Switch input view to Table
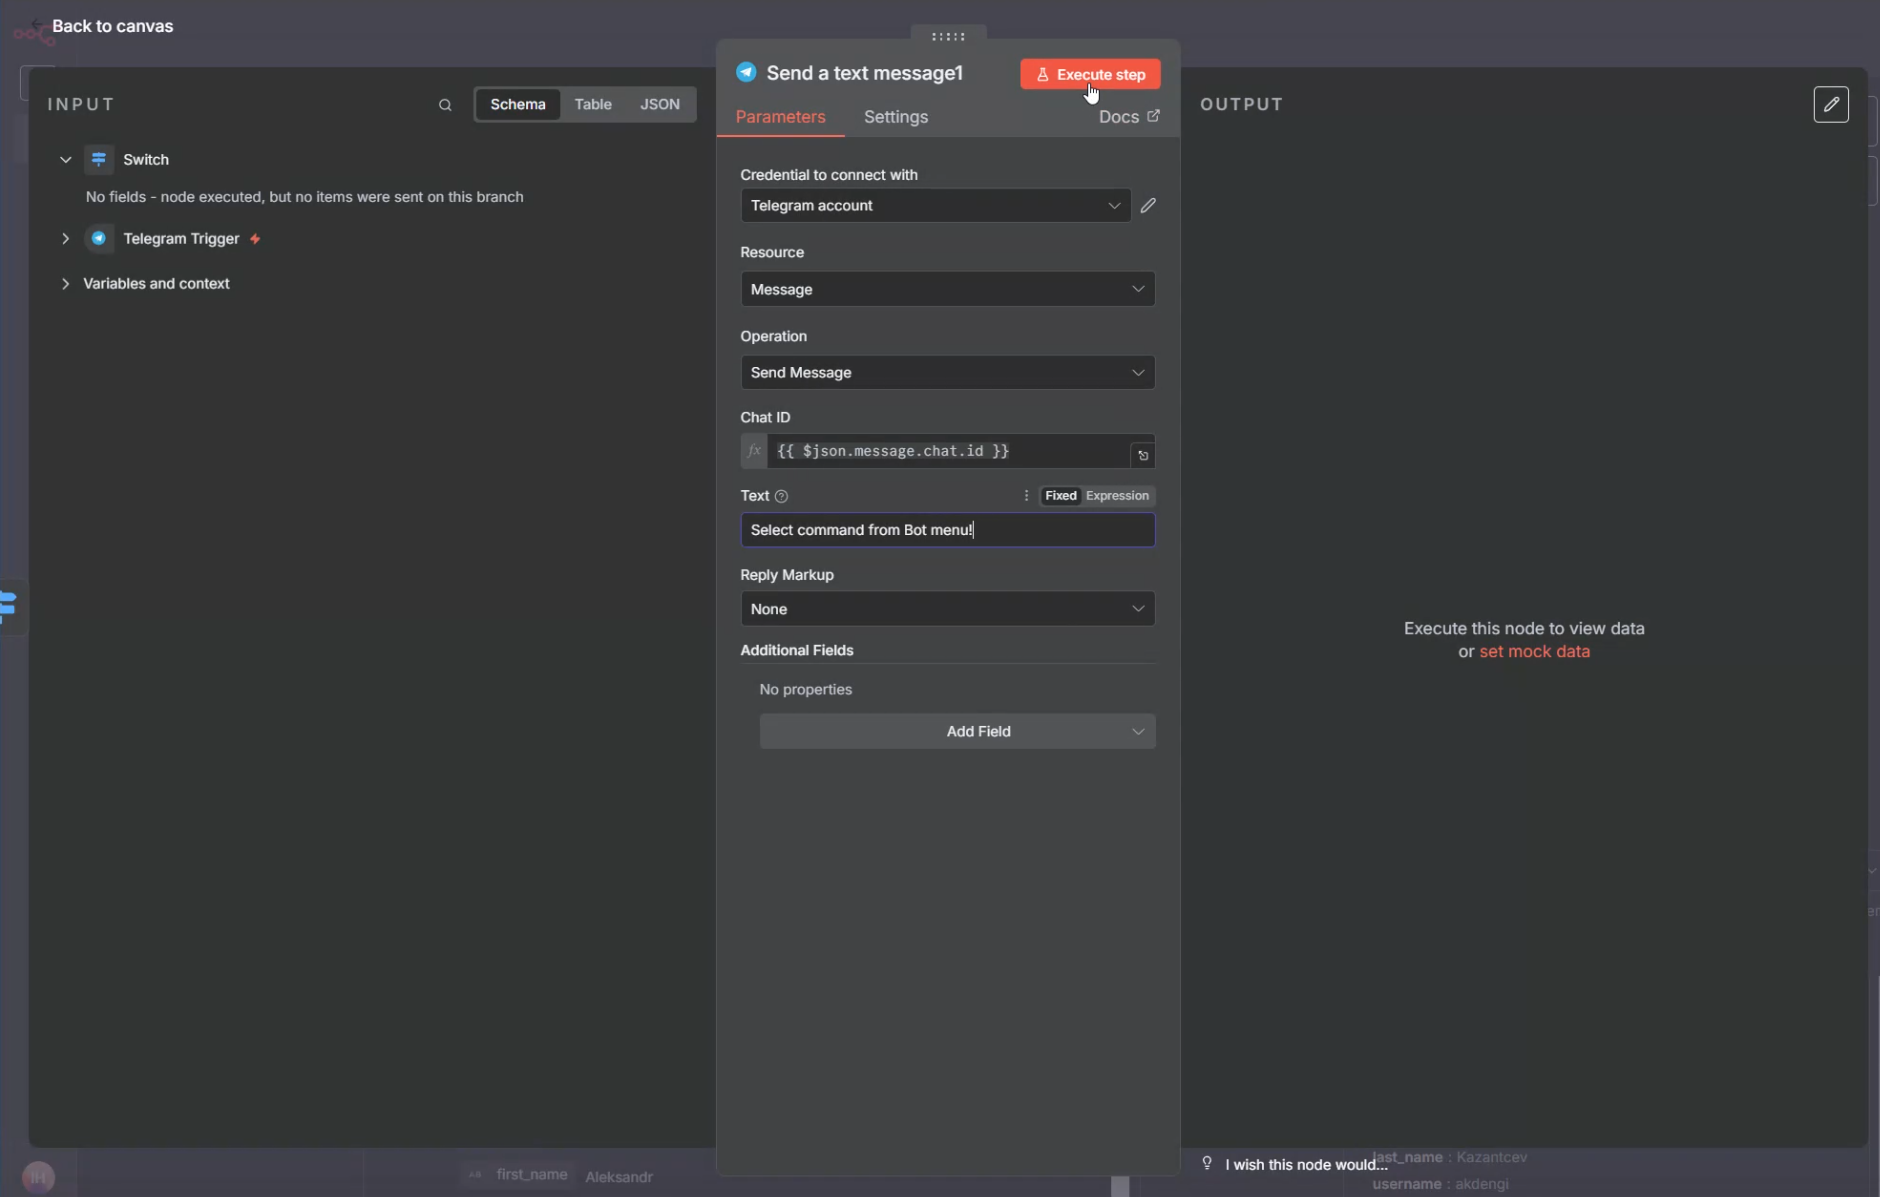 coord(592,104)
